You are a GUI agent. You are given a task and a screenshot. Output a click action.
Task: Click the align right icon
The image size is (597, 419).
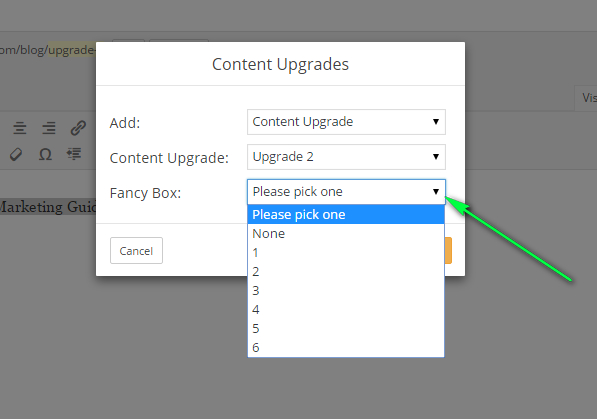point(49,128)
